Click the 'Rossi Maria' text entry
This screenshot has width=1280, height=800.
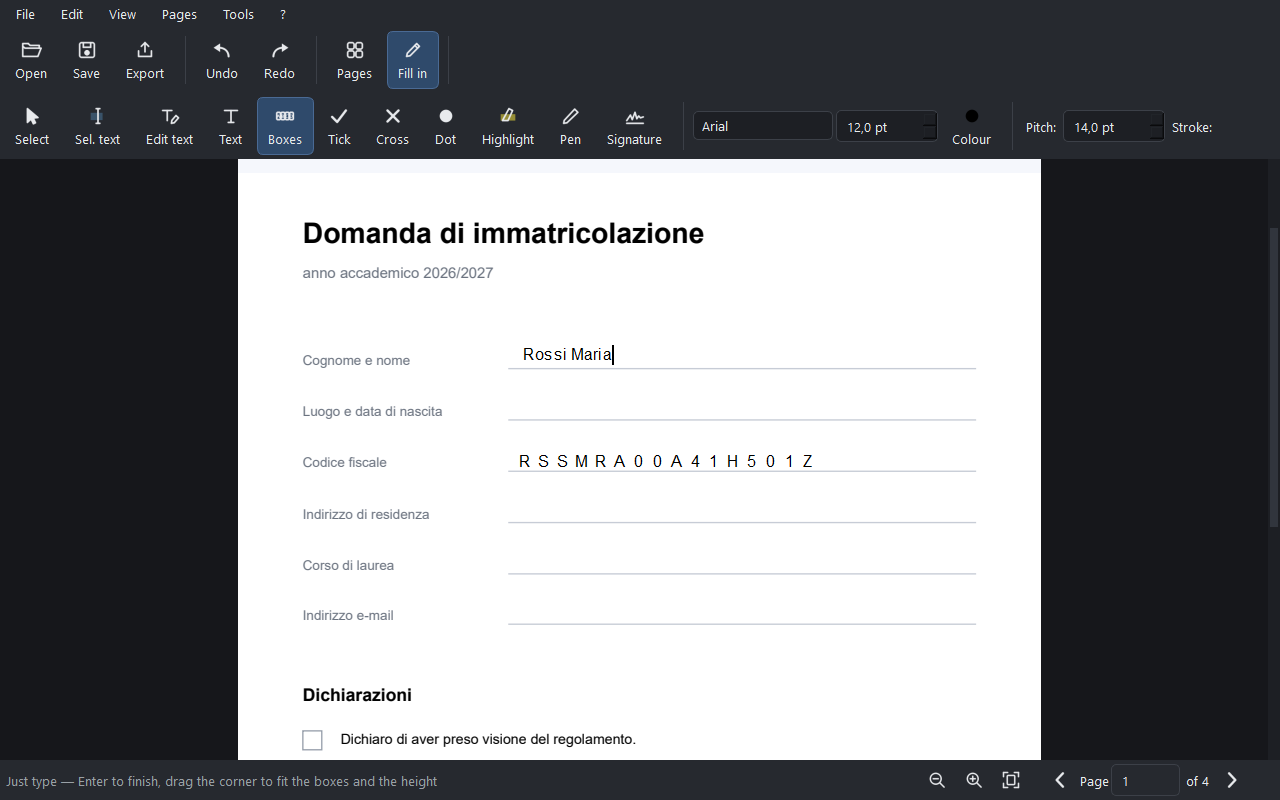pyautogui.click(x=567, y=354)
